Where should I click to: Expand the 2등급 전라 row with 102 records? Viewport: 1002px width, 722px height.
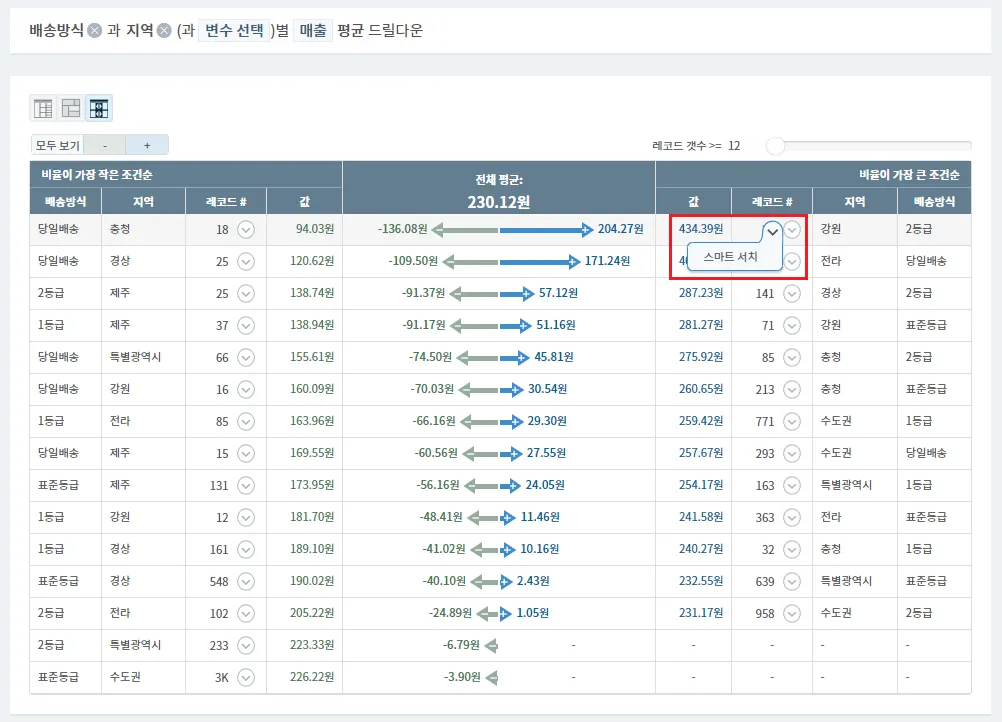pyautogui.click(x=246, y=613)
